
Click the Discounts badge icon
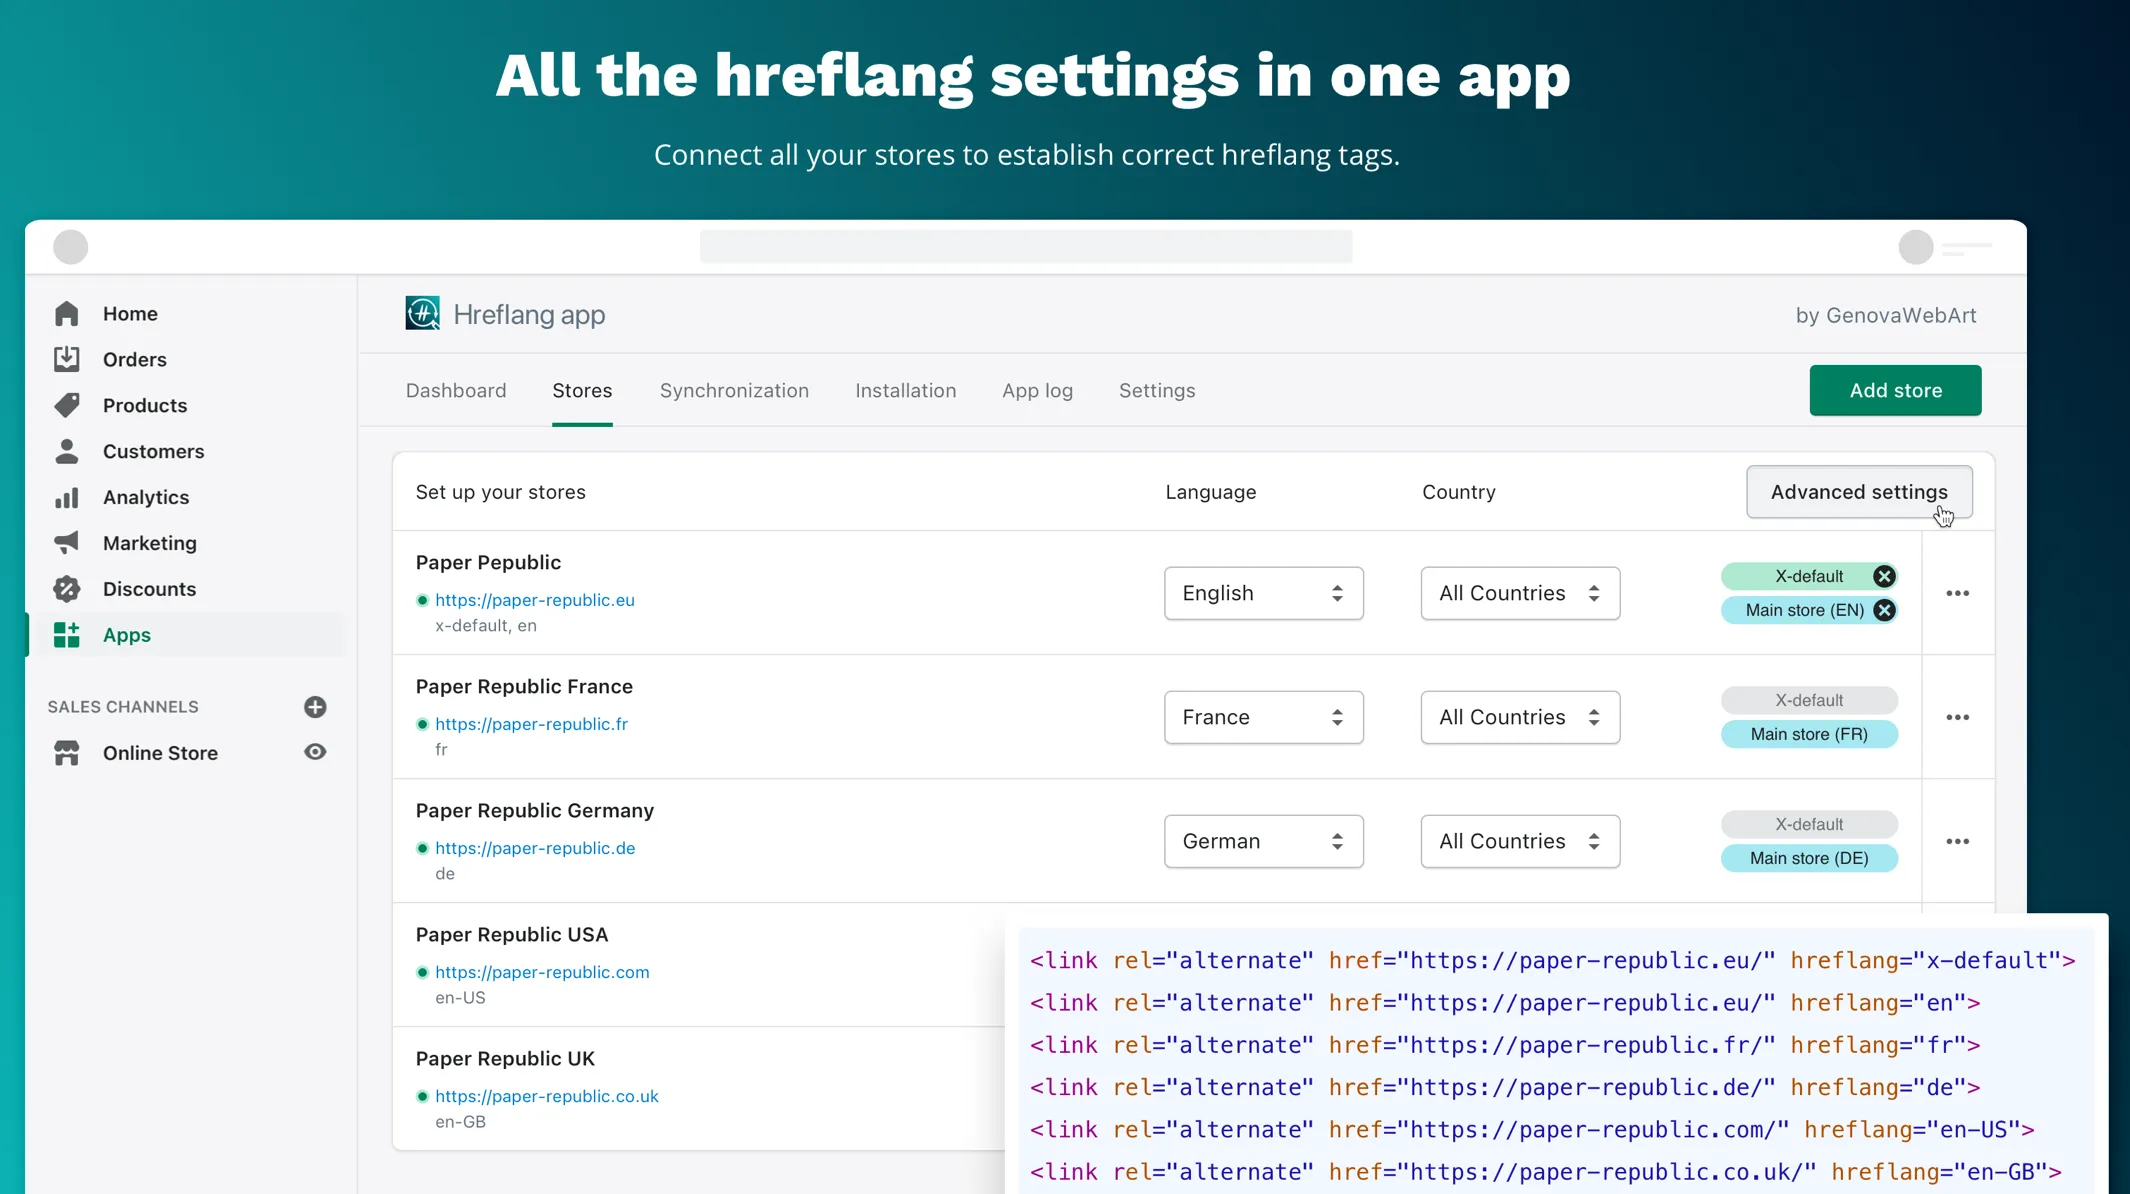[x=67, y=589]
